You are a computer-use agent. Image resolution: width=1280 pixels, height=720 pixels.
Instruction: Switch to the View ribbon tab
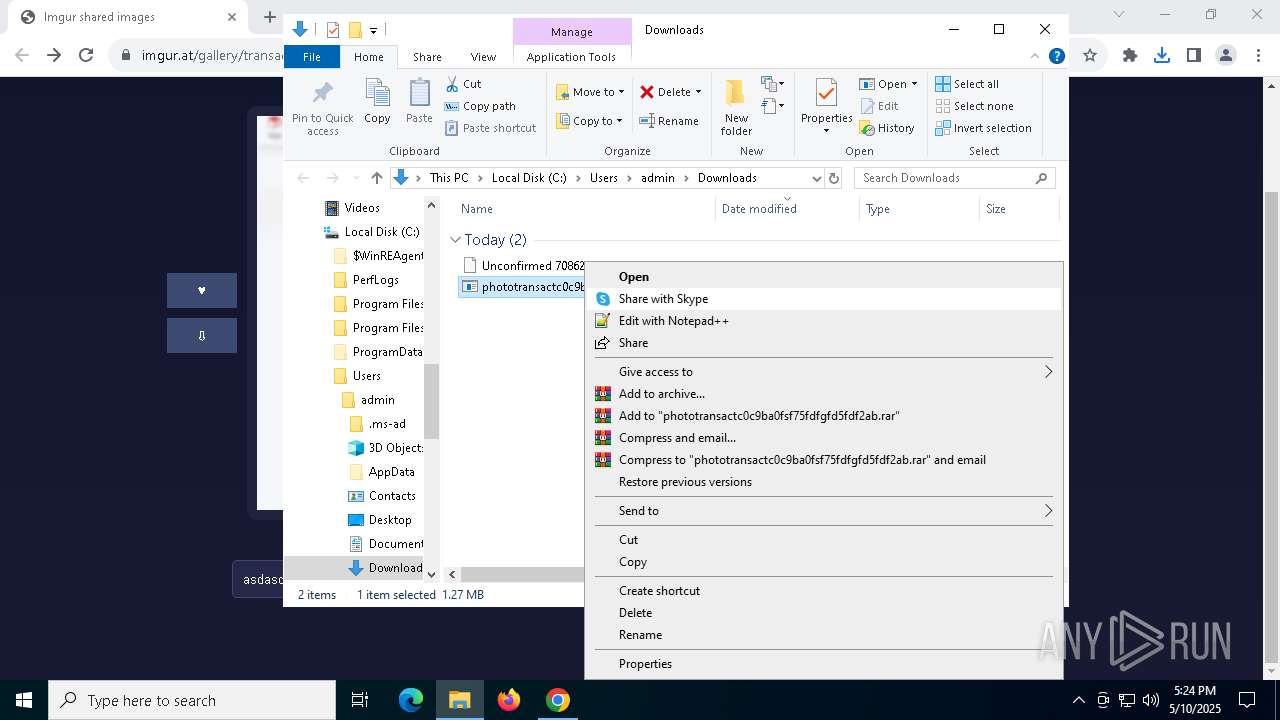483,57
